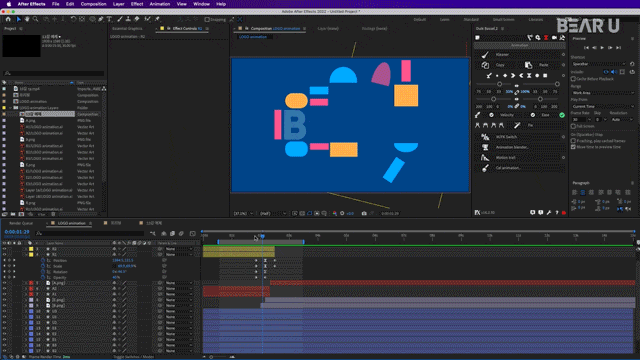Click Last Frame button in Preview panel
Screen dimensions: 640x360
coord(618,48)
